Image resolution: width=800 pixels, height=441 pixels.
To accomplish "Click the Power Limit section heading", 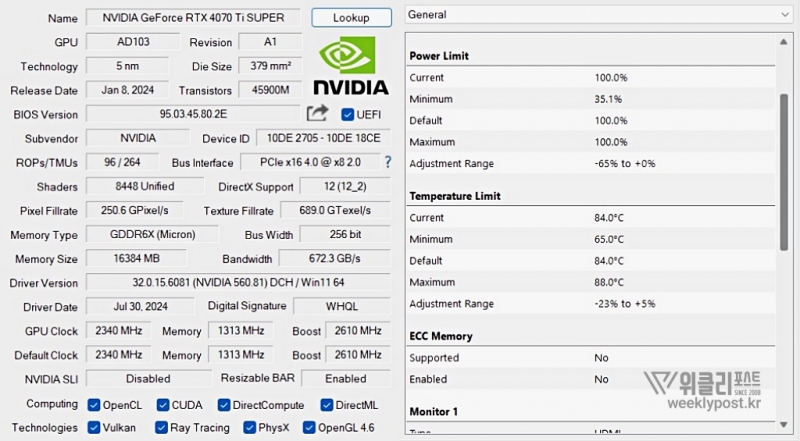I will [439, 56].
